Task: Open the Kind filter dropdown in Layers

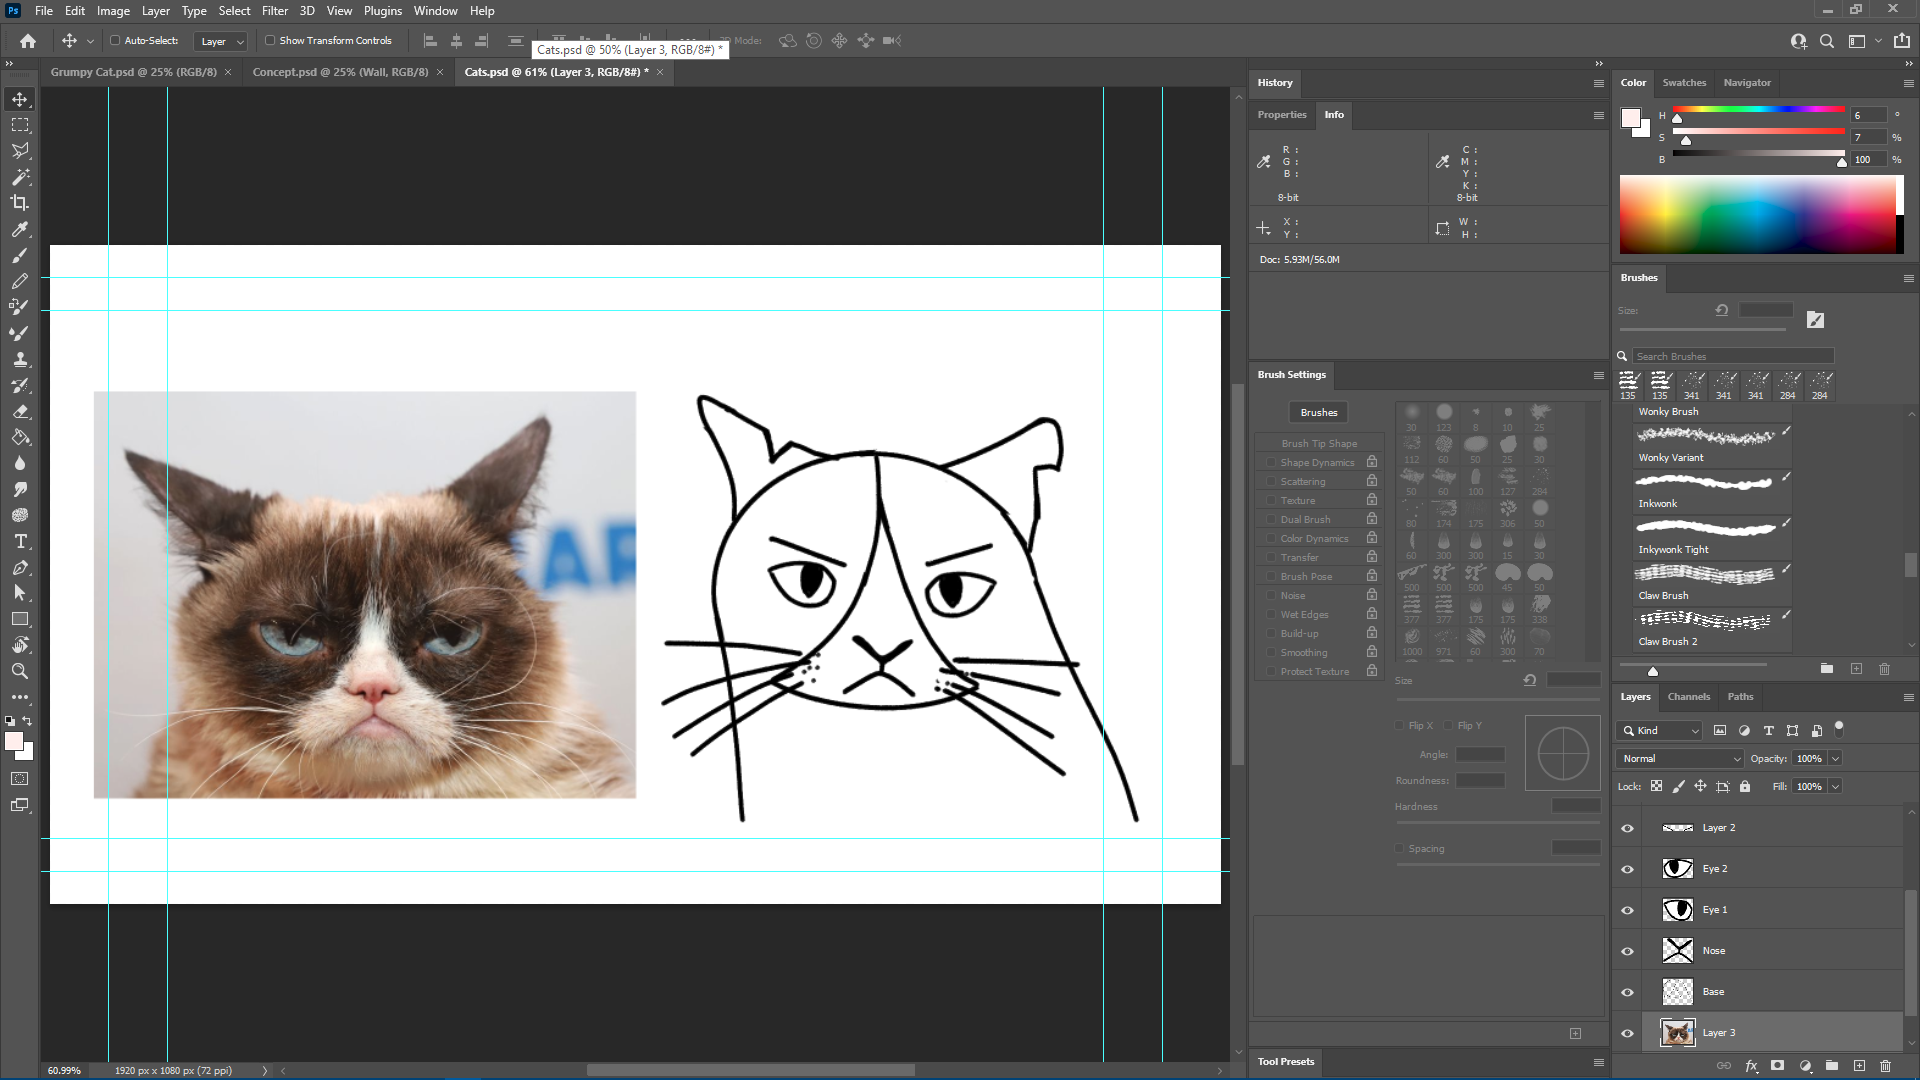Action: 1659,731
